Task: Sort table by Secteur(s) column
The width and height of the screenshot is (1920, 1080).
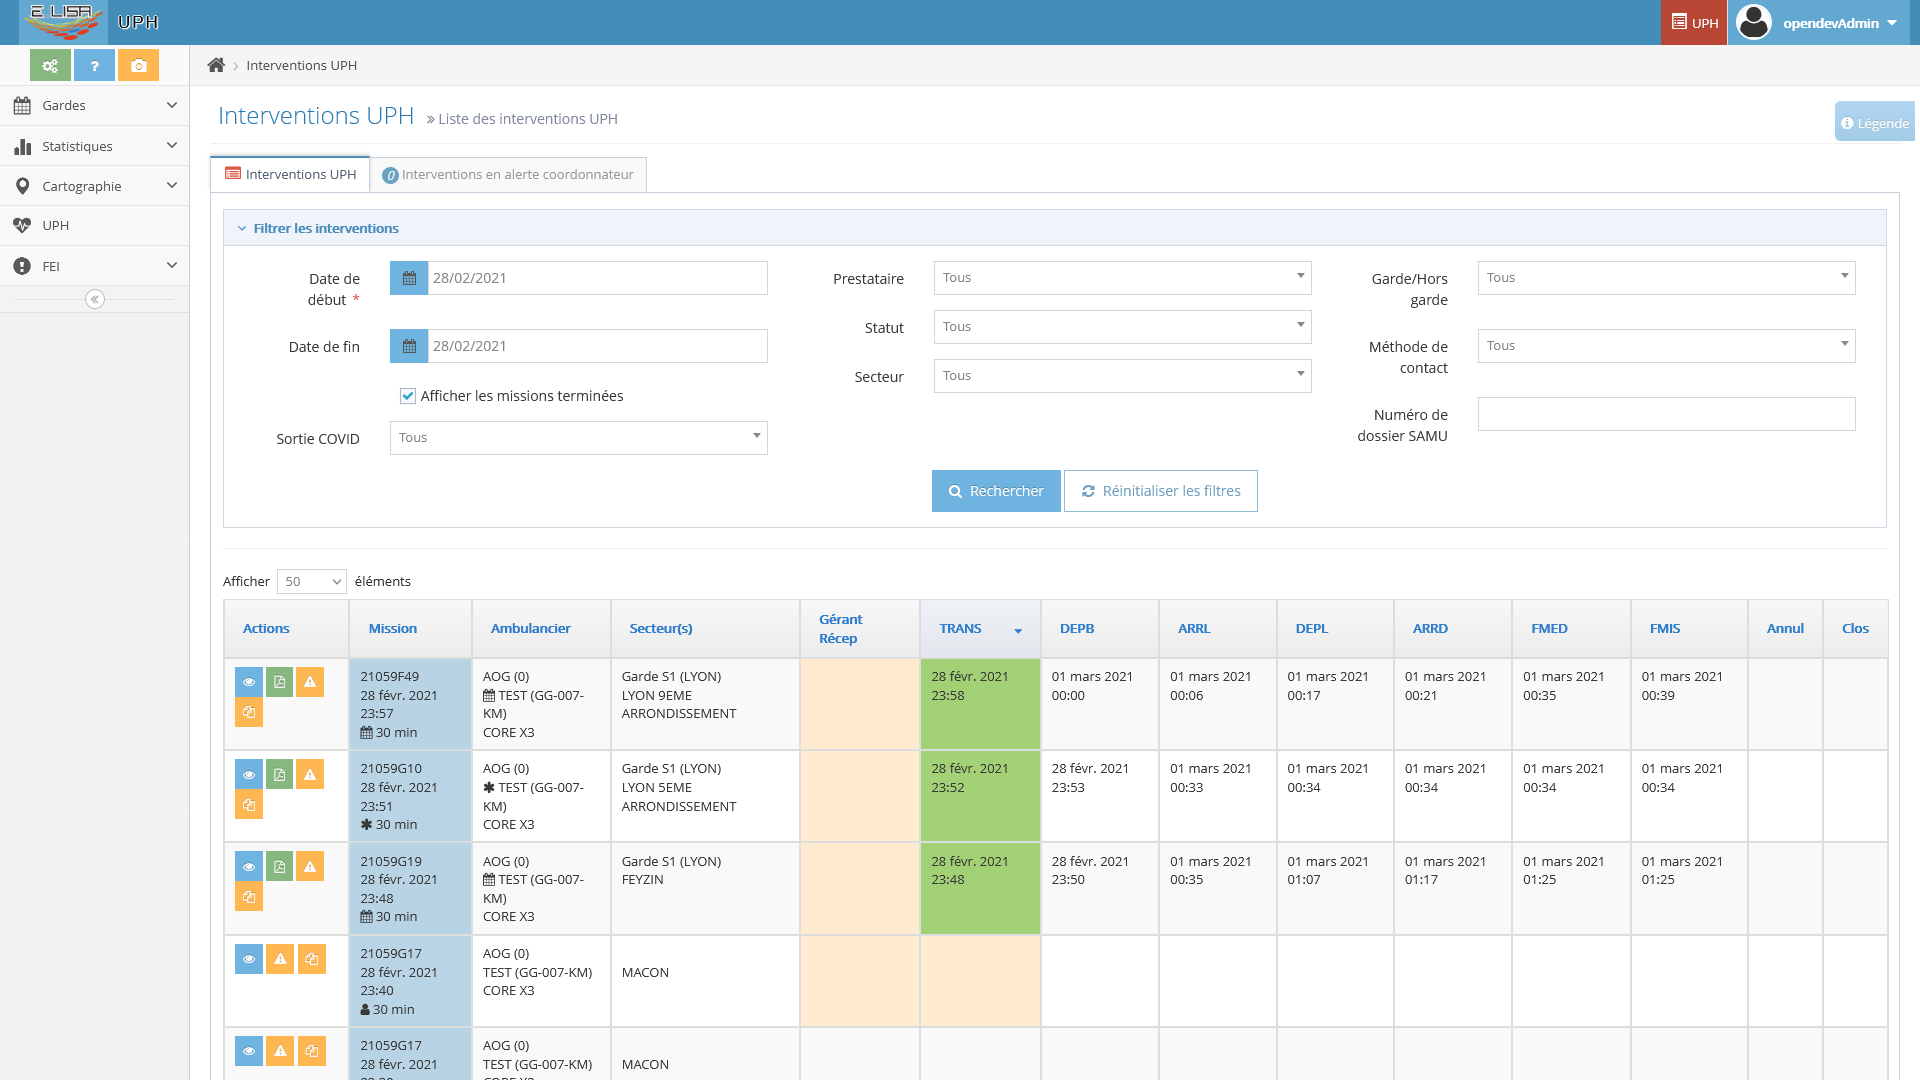Action: 705,628
